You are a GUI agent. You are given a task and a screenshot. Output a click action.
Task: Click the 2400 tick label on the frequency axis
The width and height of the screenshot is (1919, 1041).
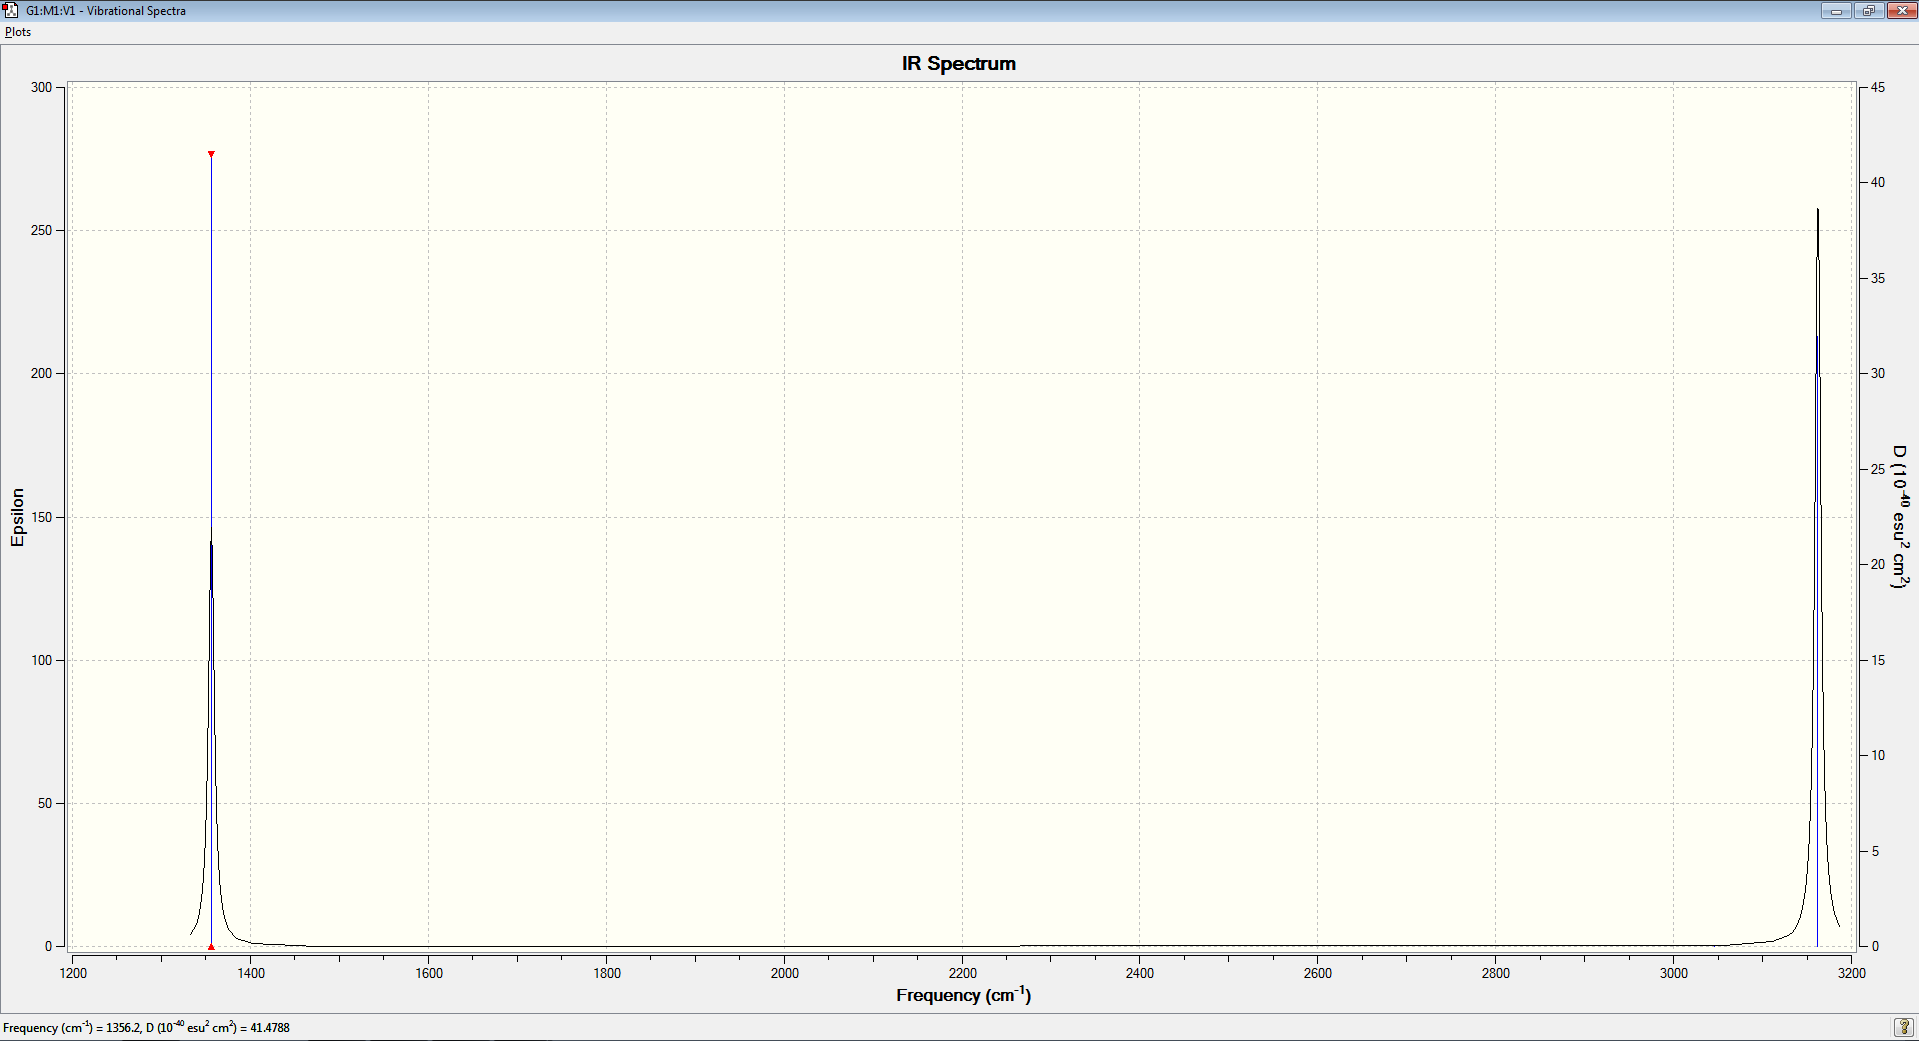(x=1140, y=973)
